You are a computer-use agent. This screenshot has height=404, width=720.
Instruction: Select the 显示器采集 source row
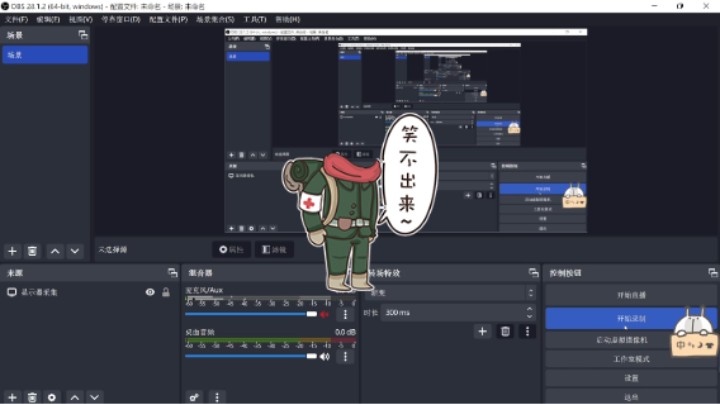[x=88, y=292]
